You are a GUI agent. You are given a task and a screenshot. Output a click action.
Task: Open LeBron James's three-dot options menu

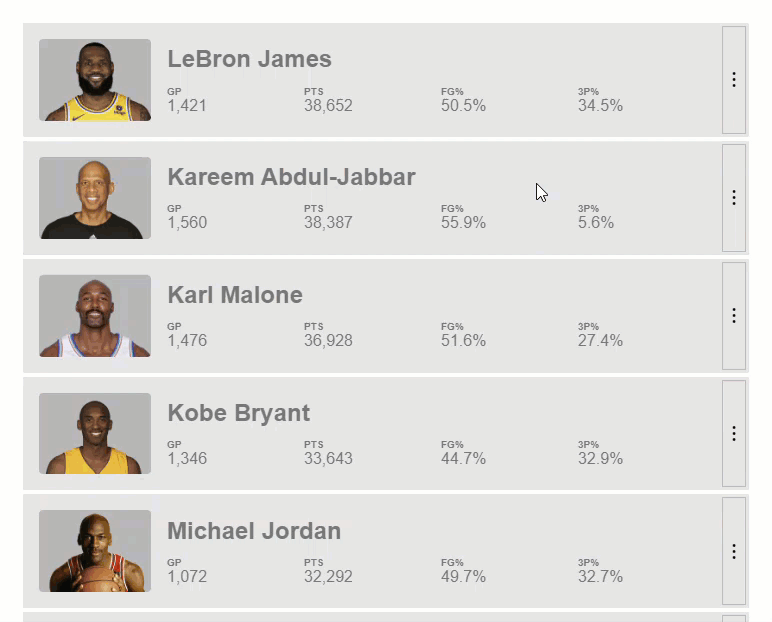click(734, 80)
